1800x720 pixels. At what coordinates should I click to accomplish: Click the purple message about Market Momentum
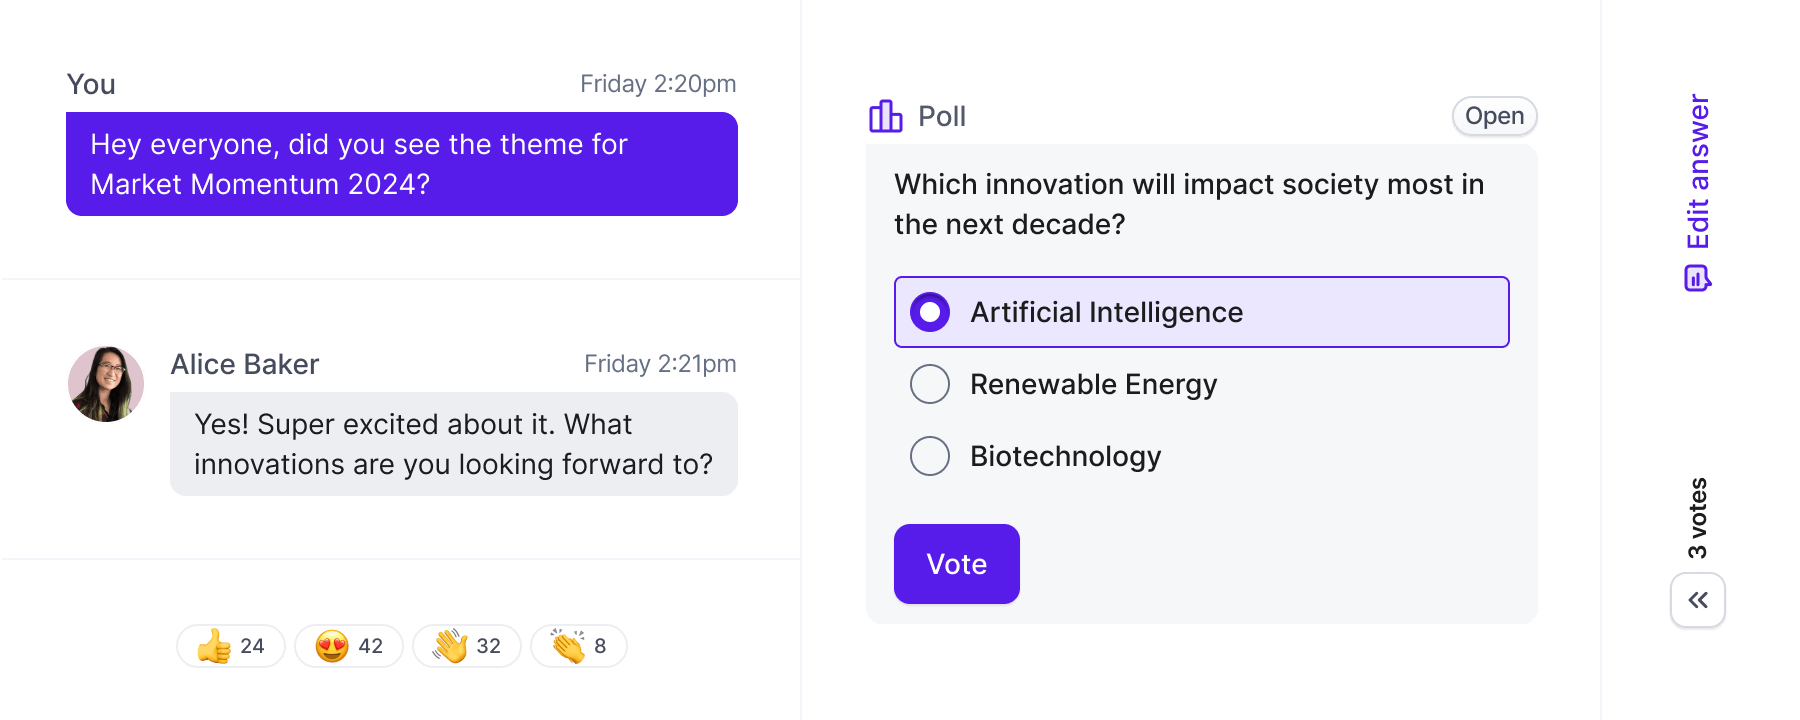[x=402, y=164]
